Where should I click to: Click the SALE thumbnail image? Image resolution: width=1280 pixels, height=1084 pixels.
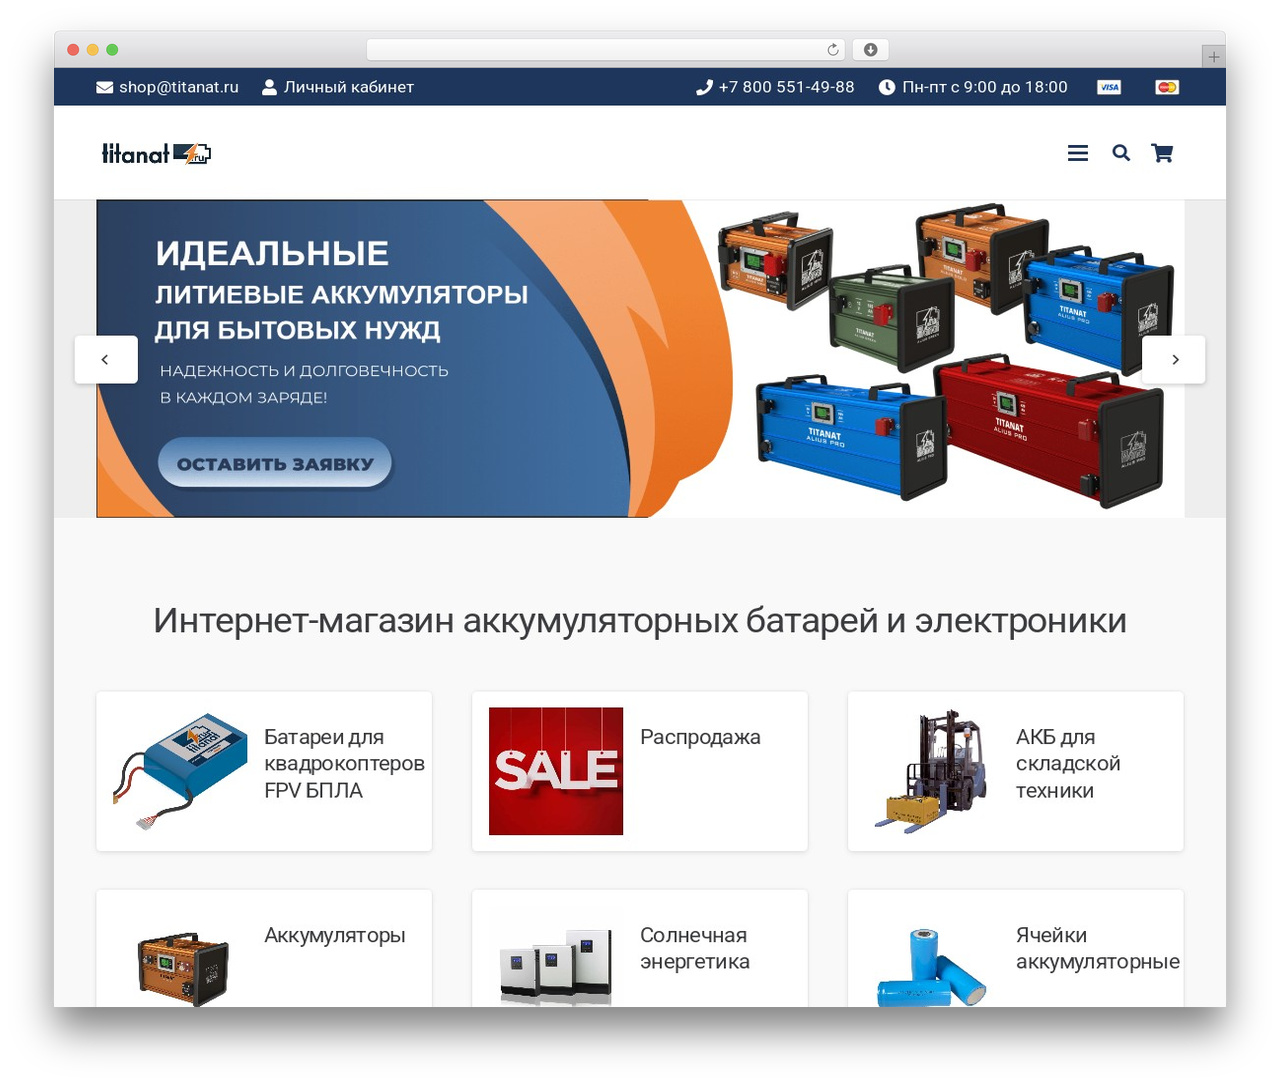pyautogui.click(x=556, y=771)
